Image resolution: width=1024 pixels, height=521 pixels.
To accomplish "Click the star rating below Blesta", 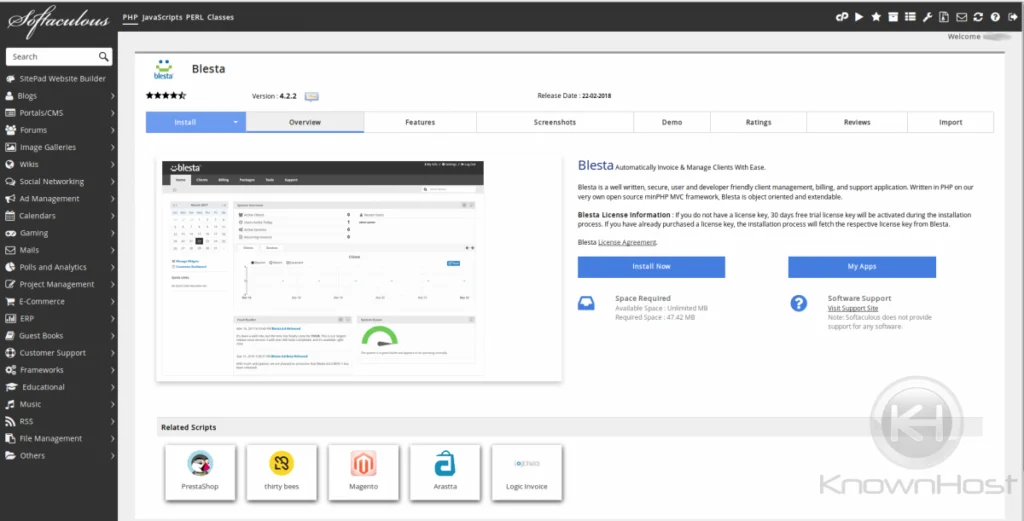I will click(166, 96).
